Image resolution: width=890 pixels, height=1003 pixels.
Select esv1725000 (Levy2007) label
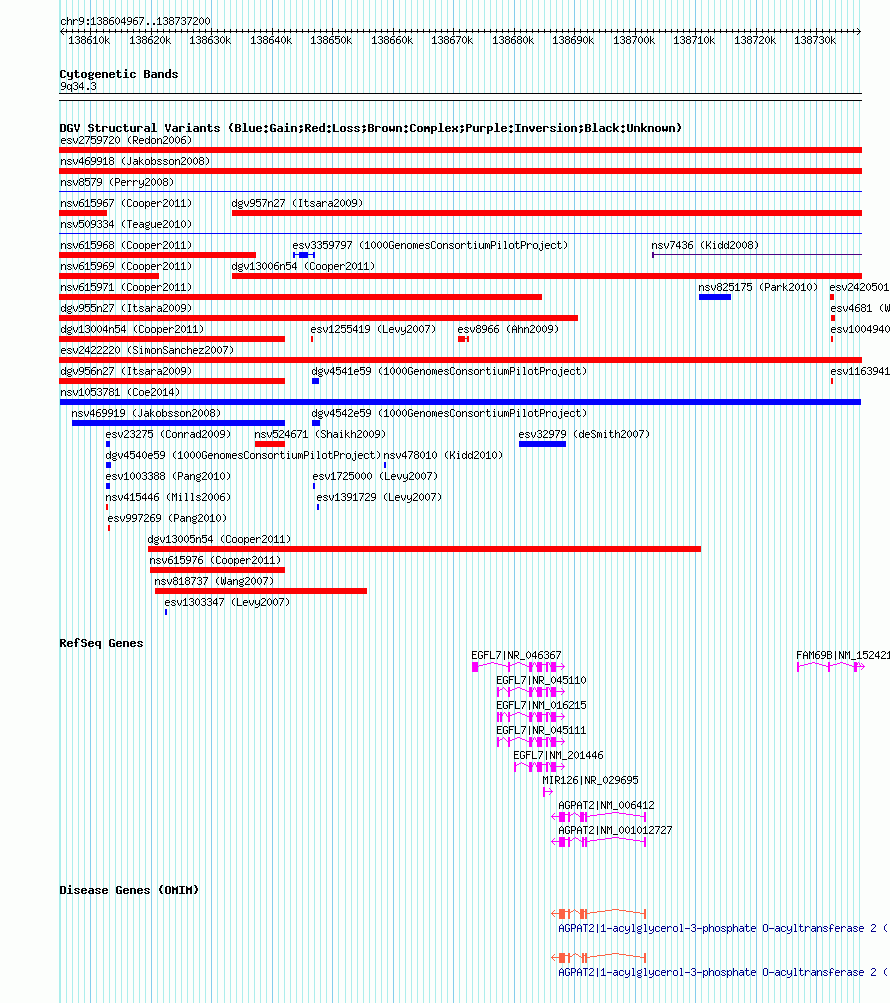tap(375, 477)
